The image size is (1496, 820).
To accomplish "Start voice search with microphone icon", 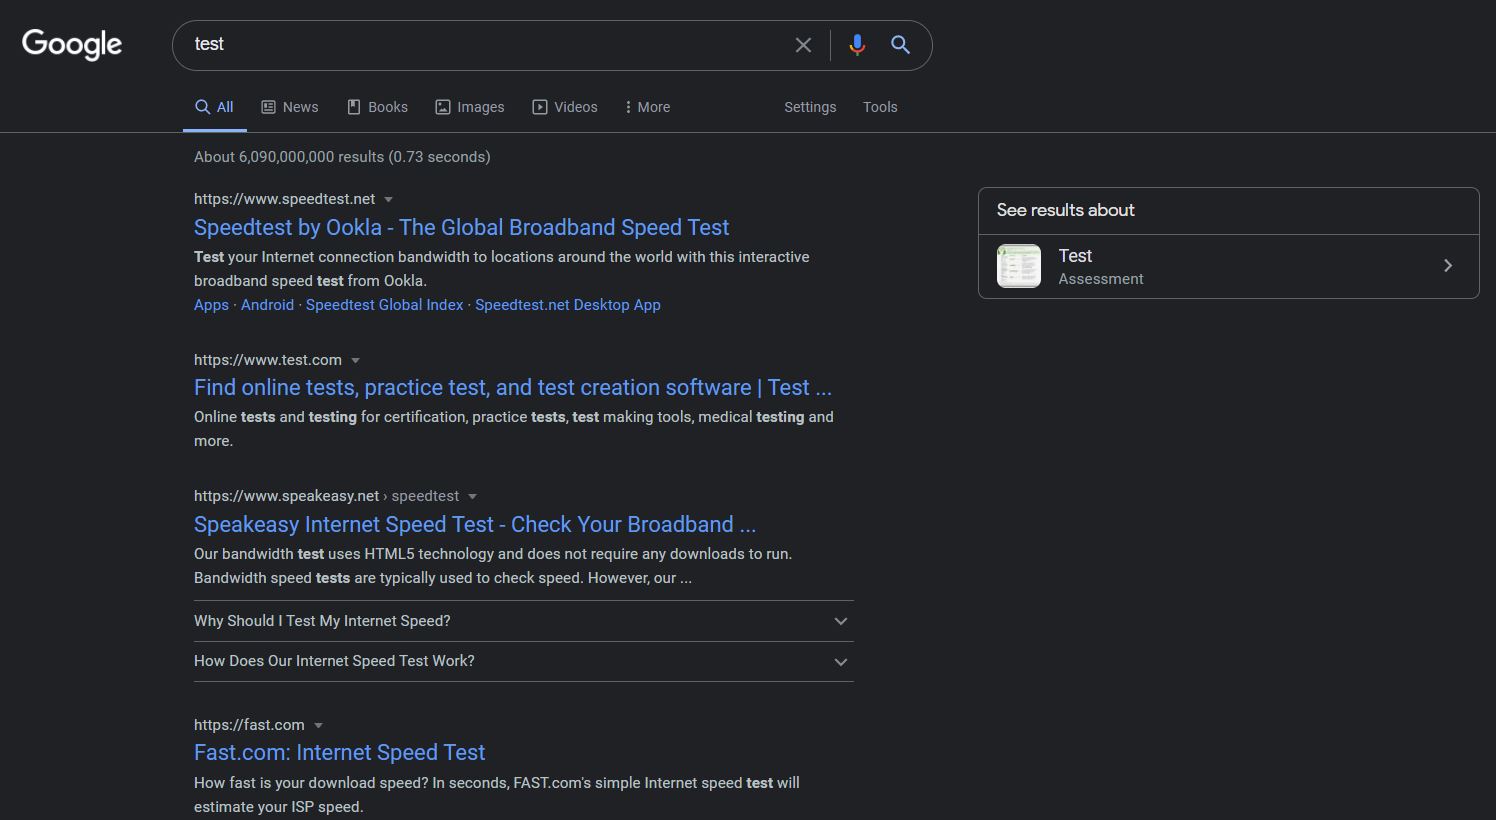I will point(857,45).
